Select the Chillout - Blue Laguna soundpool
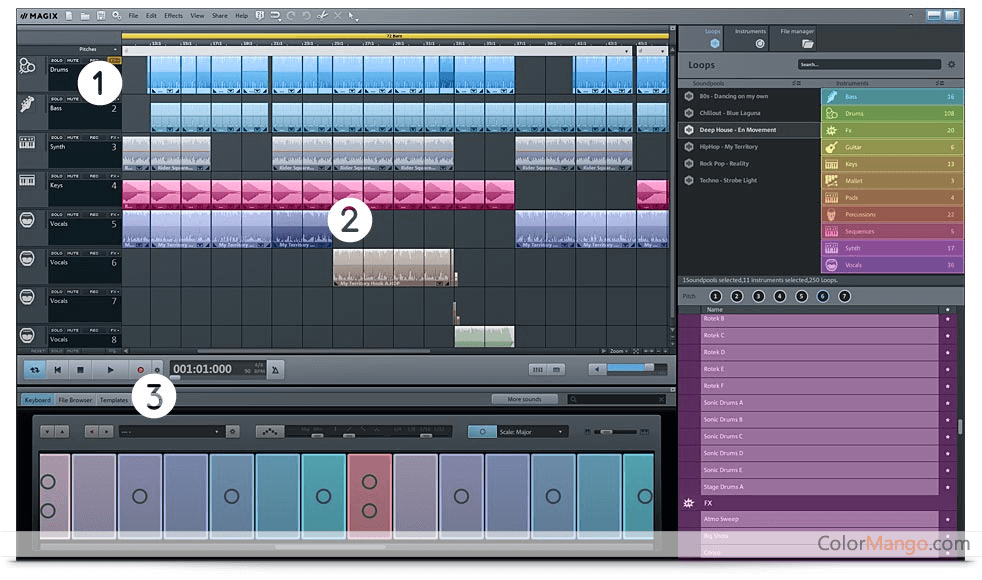The height and width of the screenshot is (580, 982). point(749,113)
